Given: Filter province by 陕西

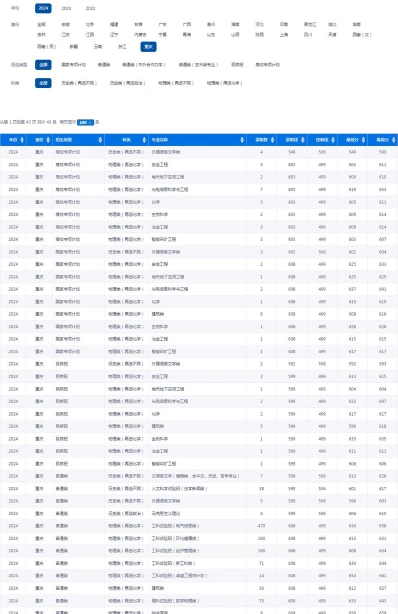Looking at the screenshot, I should click(x=259, y=35).
